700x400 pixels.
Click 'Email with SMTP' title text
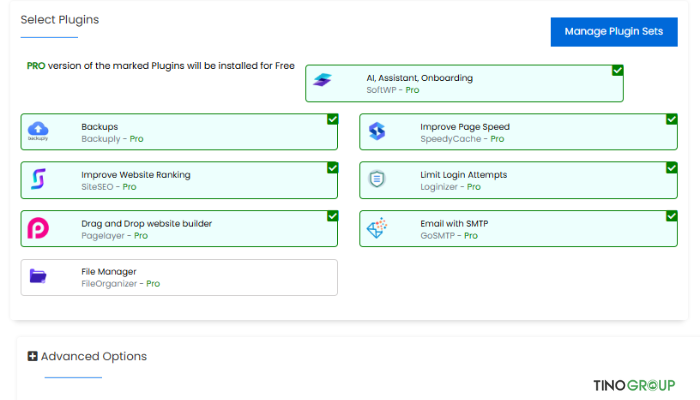click(454, 223)
